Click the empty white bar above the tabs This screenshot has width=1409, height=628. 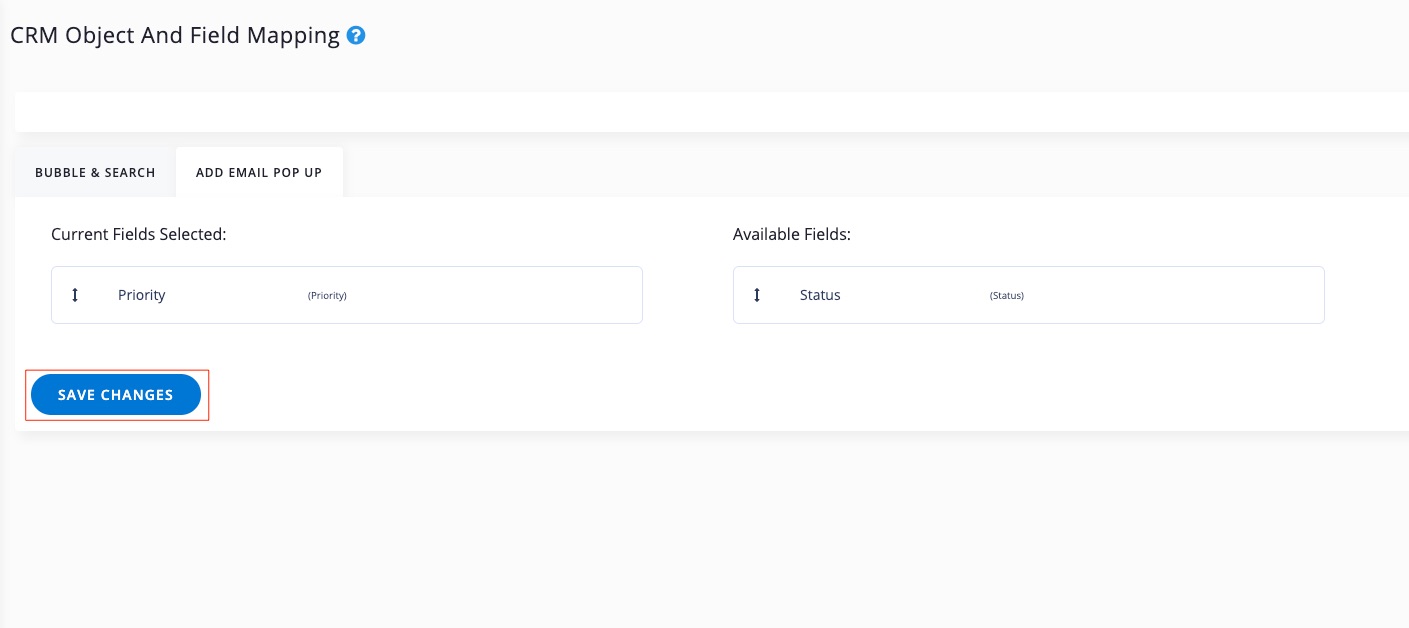[x=700, y=111]
